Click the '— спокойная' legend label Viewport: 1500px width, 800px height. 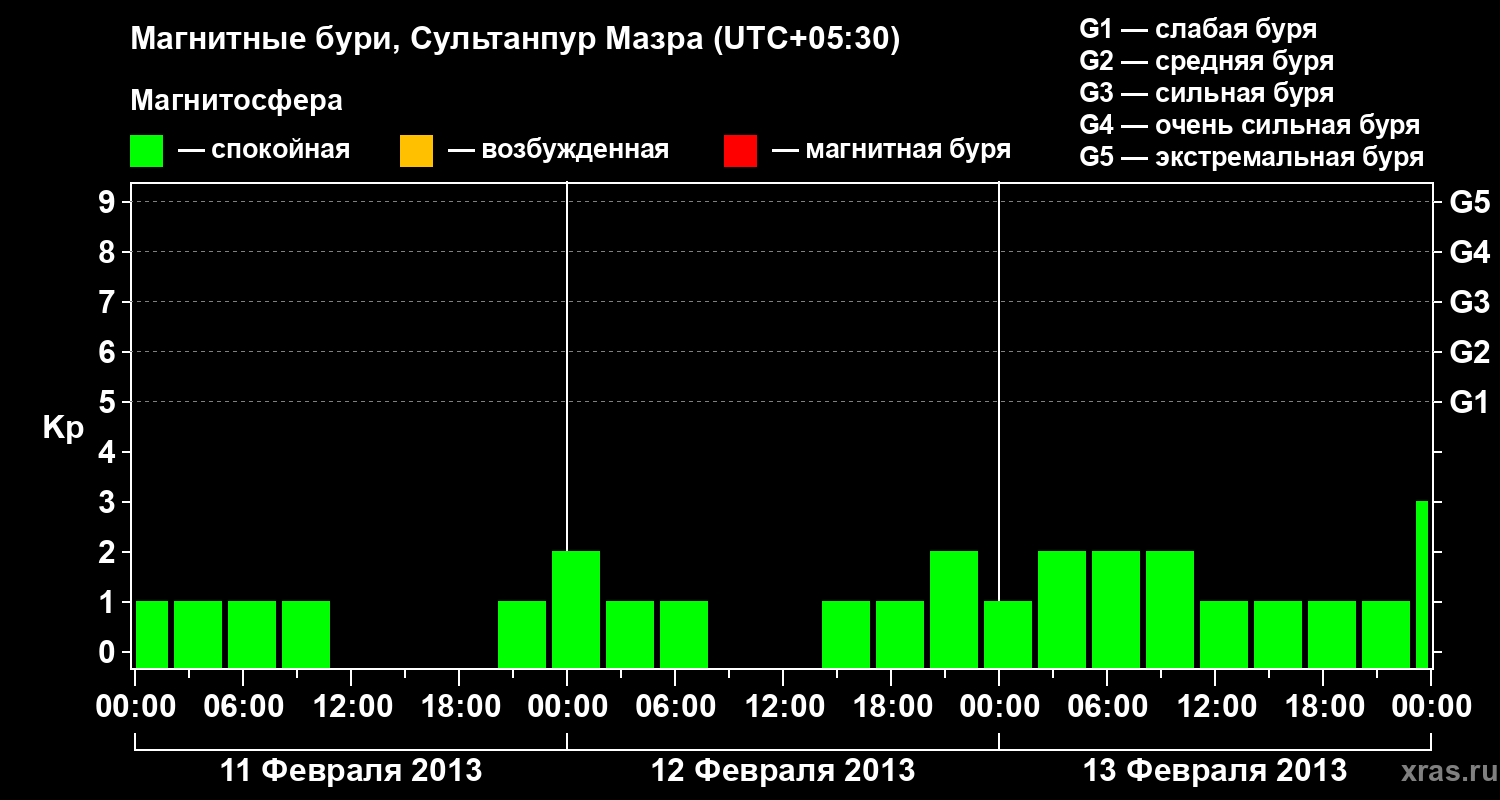pyautogui.click(x=264, y=151)
